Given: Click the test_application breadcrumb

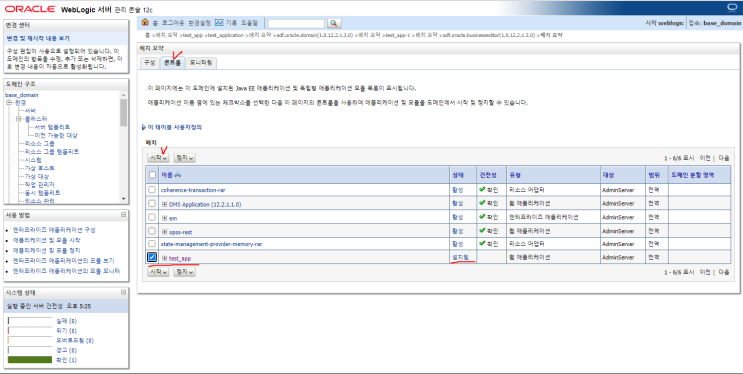Looking at the screenshot, I should [226, 36].
